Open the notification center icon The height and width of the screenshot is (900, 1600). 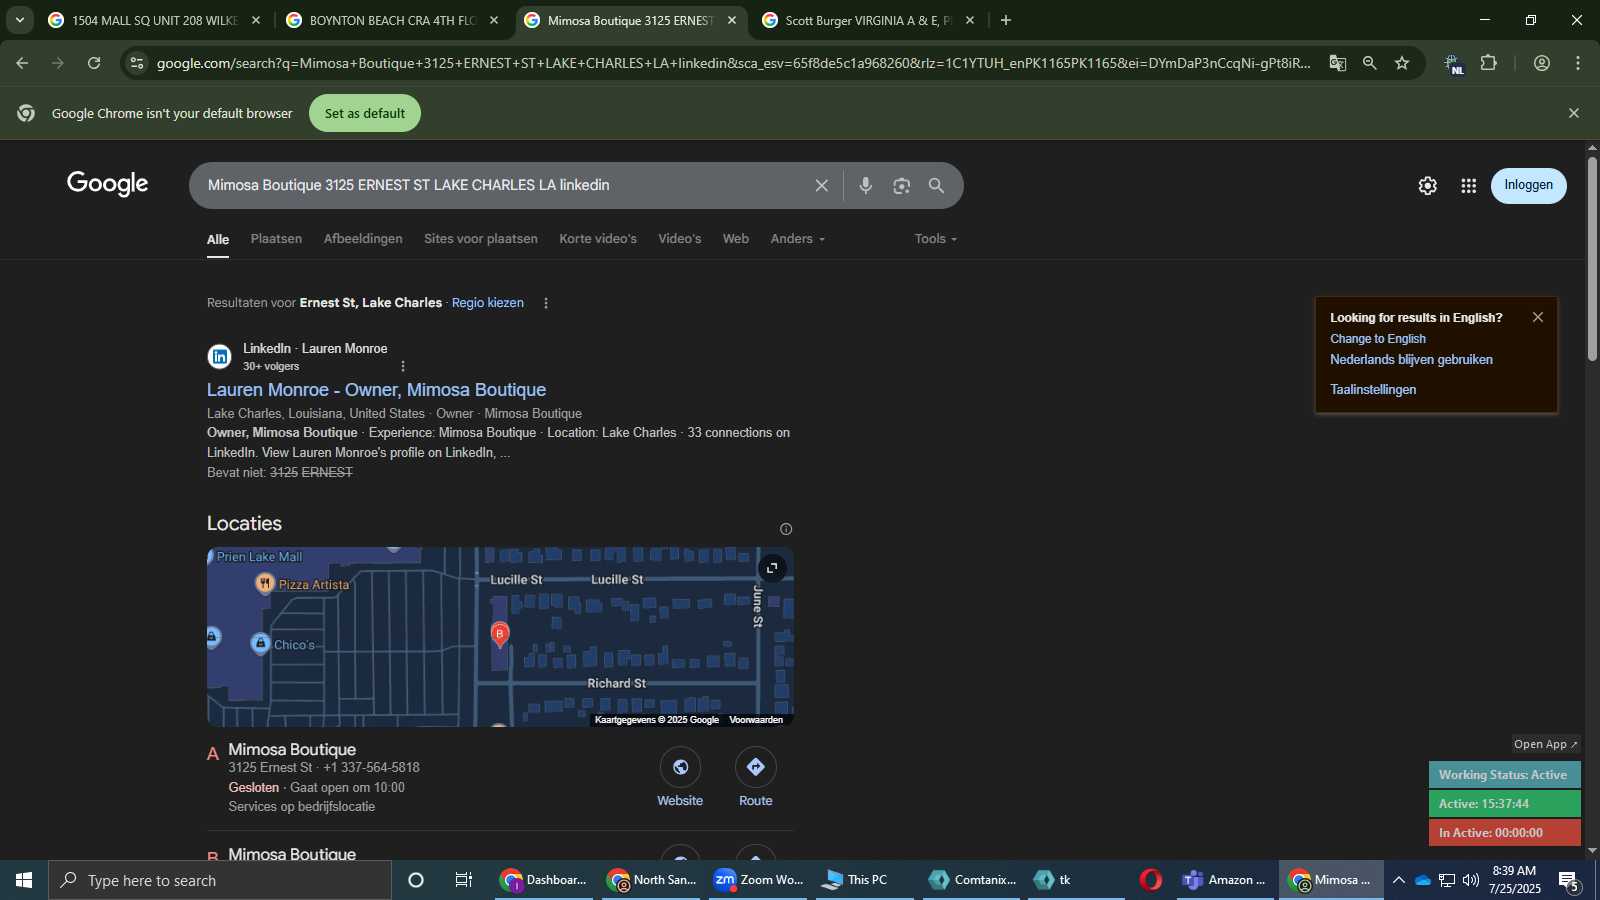(x=1568, y=880)
